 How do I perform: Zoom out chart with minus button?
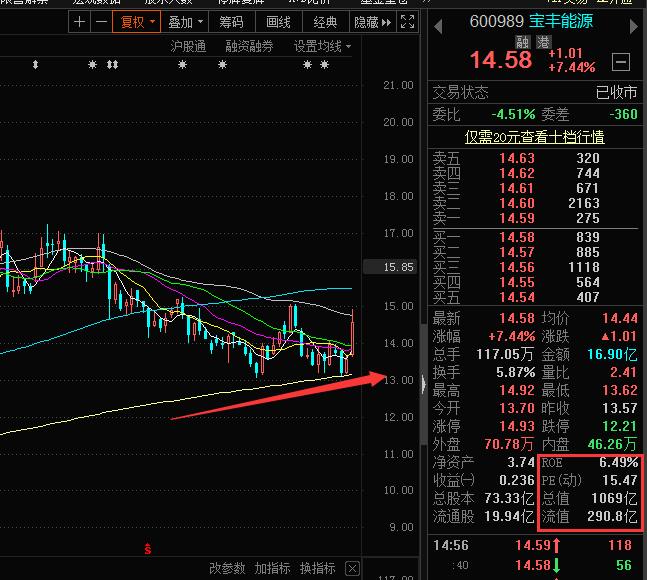tap(101, 21)
